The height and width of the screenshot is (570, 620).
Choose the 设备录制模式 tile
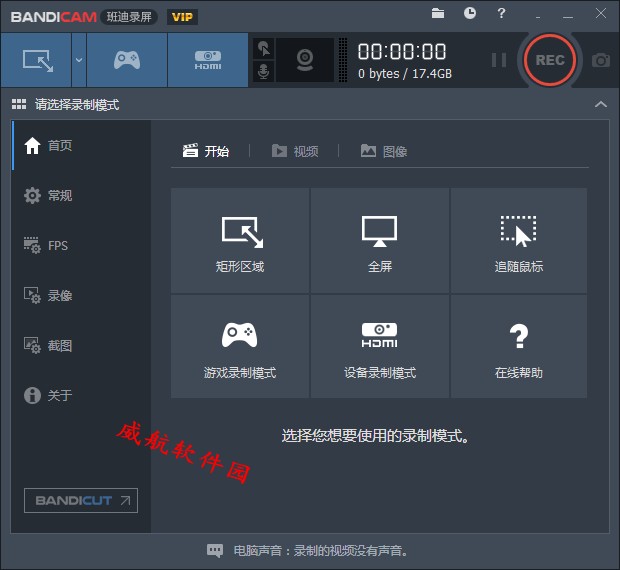point(380,346)
